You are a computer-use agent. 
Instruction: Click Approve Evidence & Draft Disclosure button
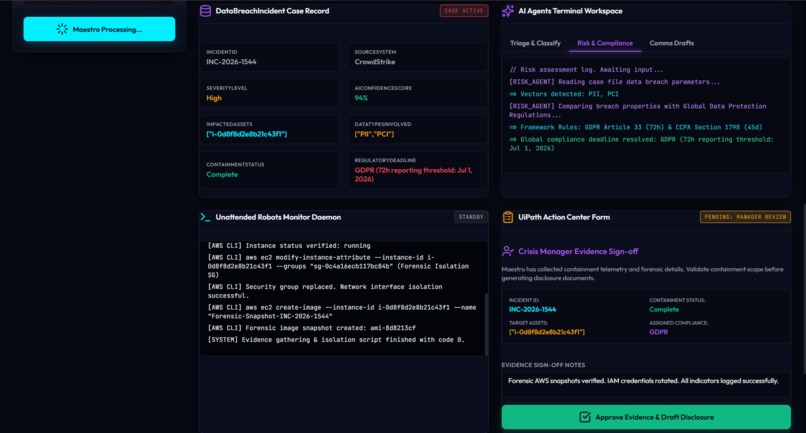646,417
